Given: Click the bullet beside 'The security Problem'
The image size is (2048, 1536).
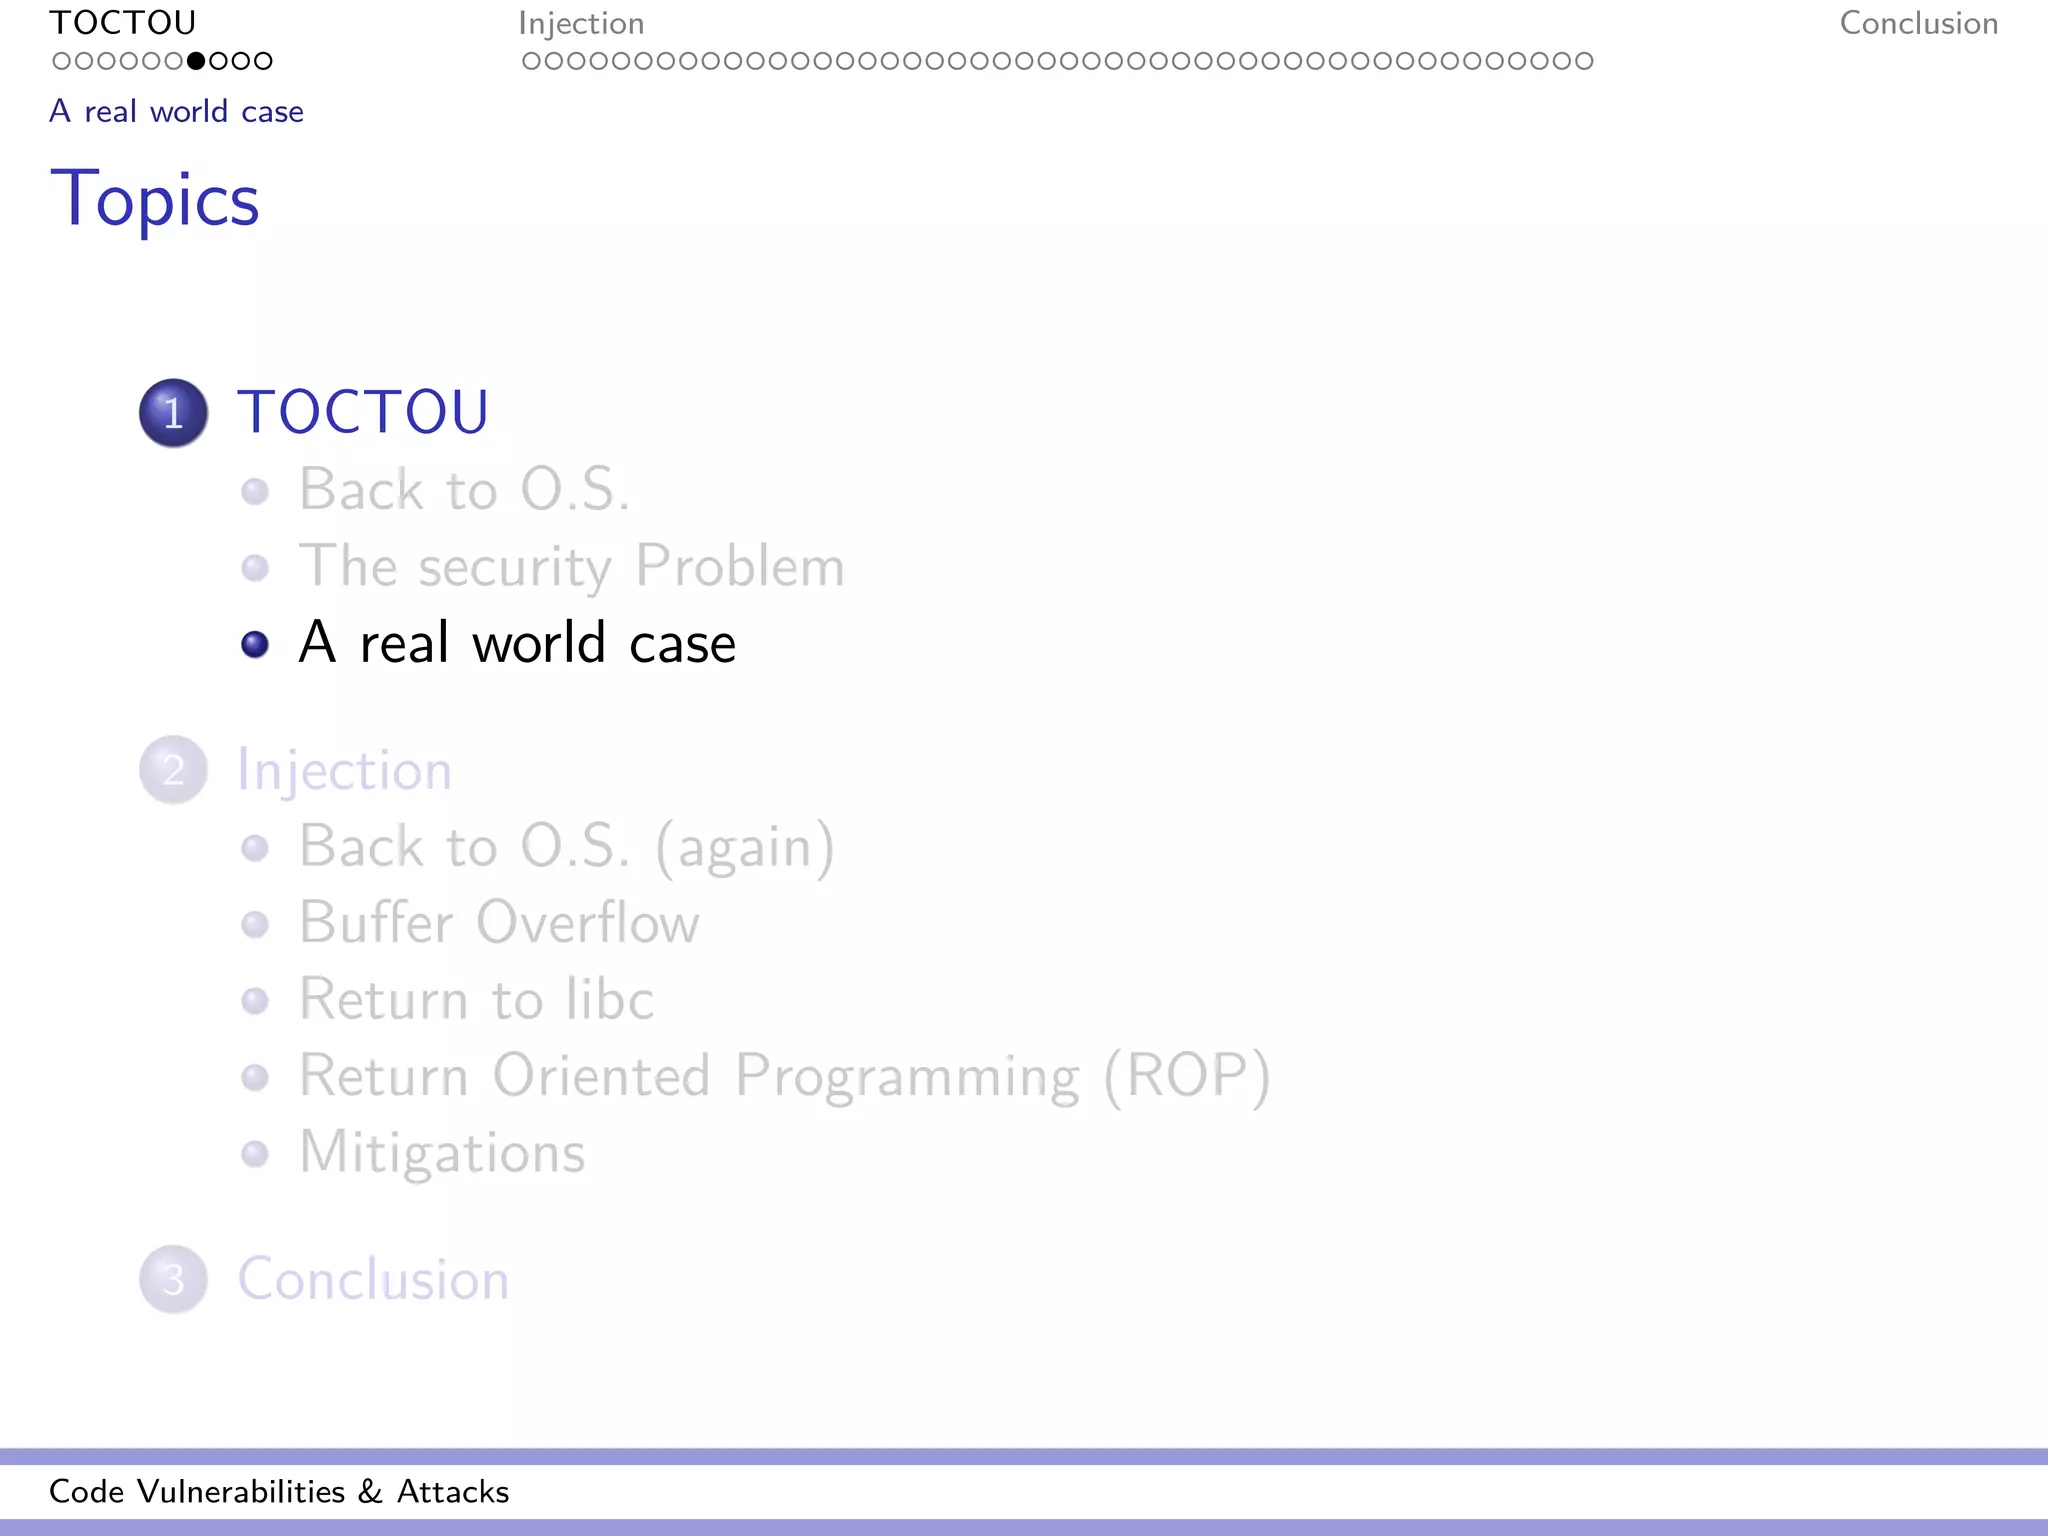Looking at the screenshot, I should pyautogui.click(x=255, y=568).
